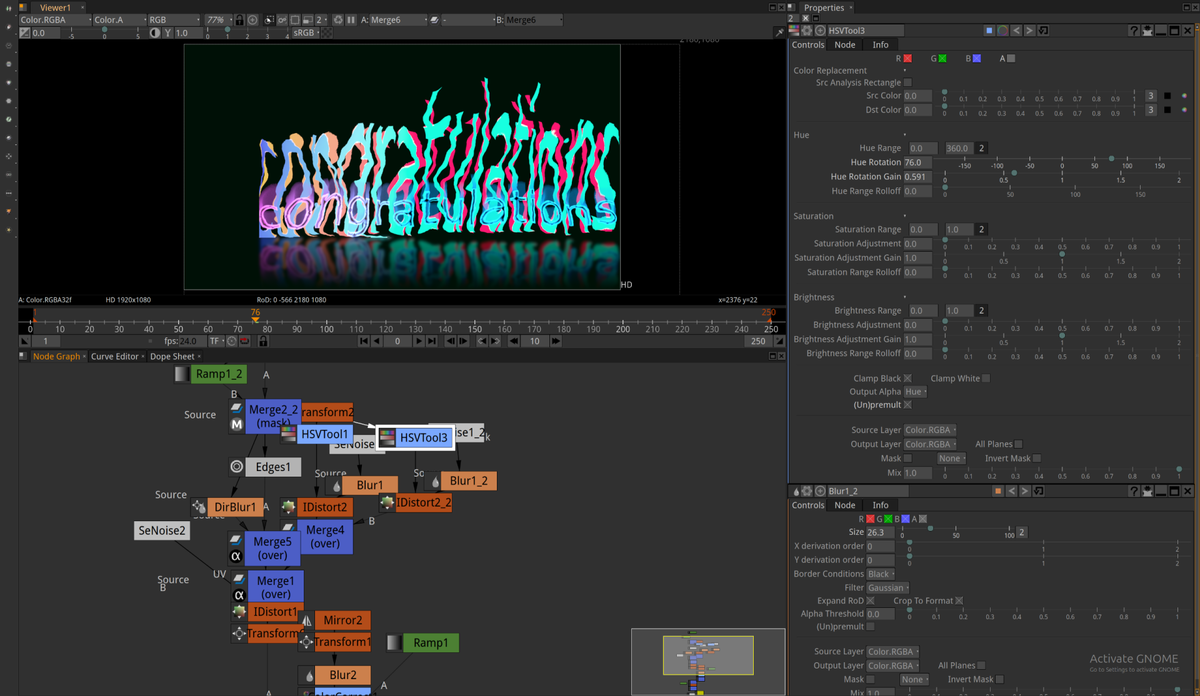
Task: Click the Blur1_2 panel color square icon
Action: (x=997, y=491)
